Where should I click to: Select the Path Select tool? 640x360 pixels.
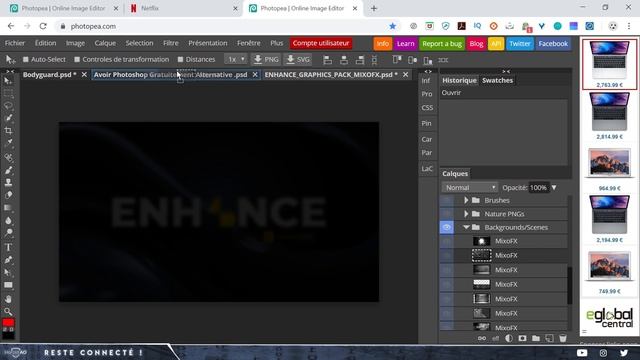[x=8, y=272]
